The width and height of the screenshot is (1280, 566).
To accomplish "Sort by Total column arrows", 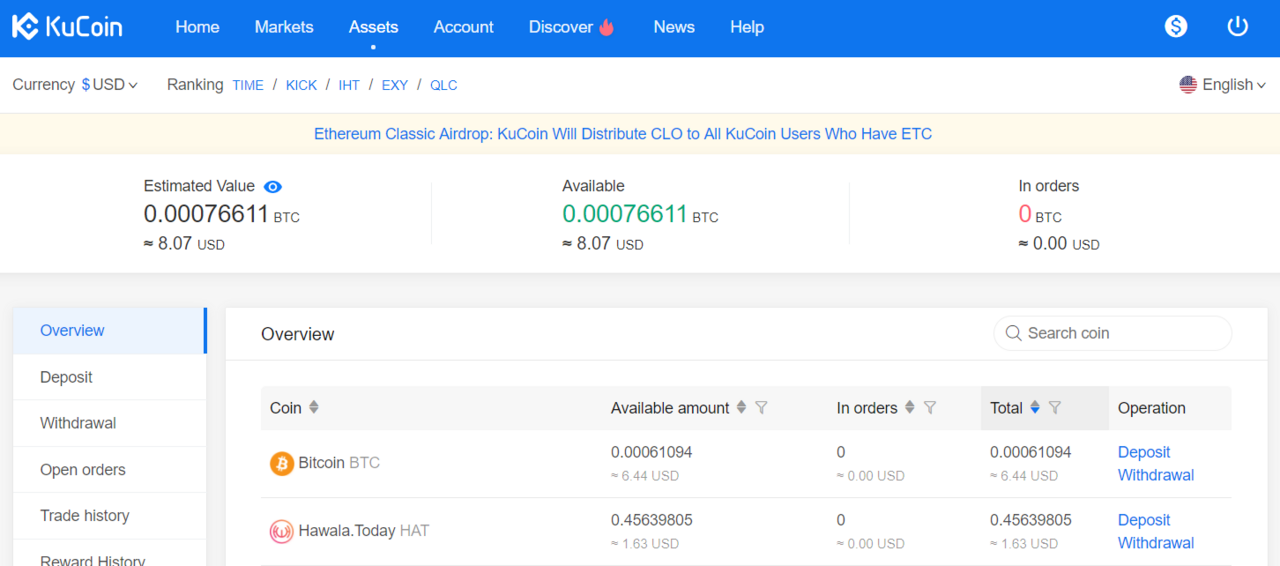I will [x=1035, y=408].
